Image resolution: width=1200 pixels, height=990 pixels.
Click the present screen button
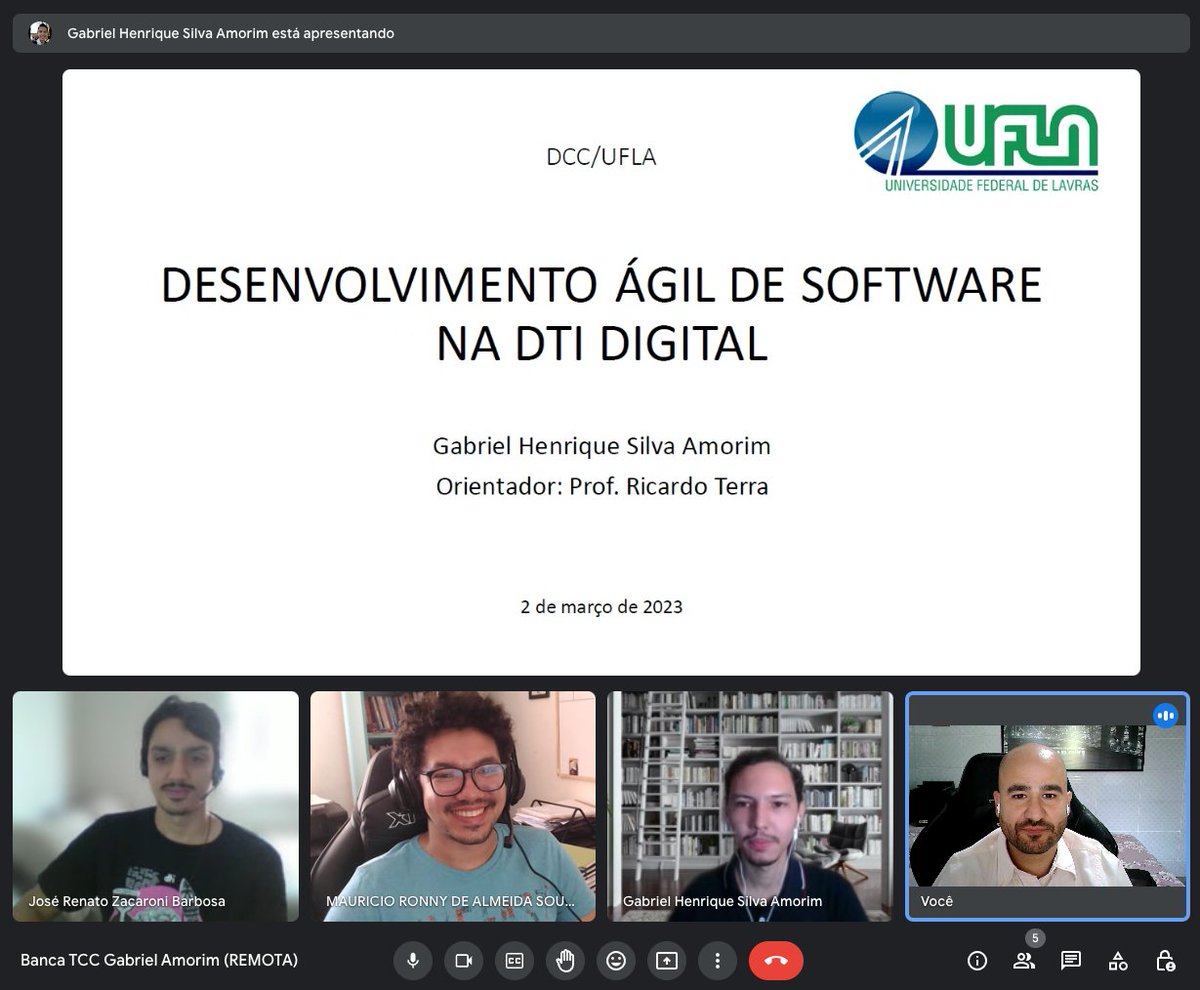point(667,961)
